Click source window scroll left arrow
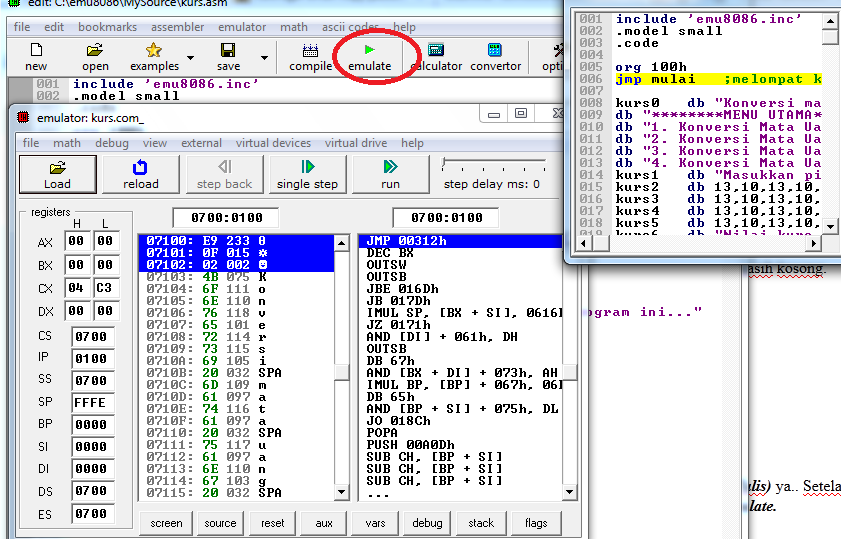This screenshot has height=539, width=841. (584, 243)
